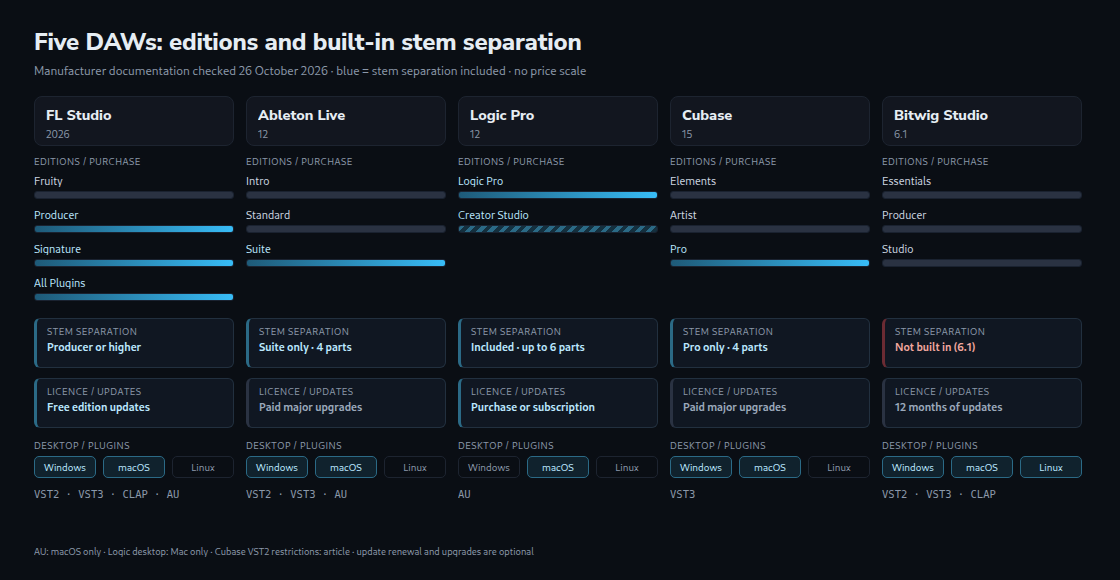Click Cubase's "Paid major upgrades" licence card
The width and height of the screenshot is (1120, 580).
(x=770, y=403)
